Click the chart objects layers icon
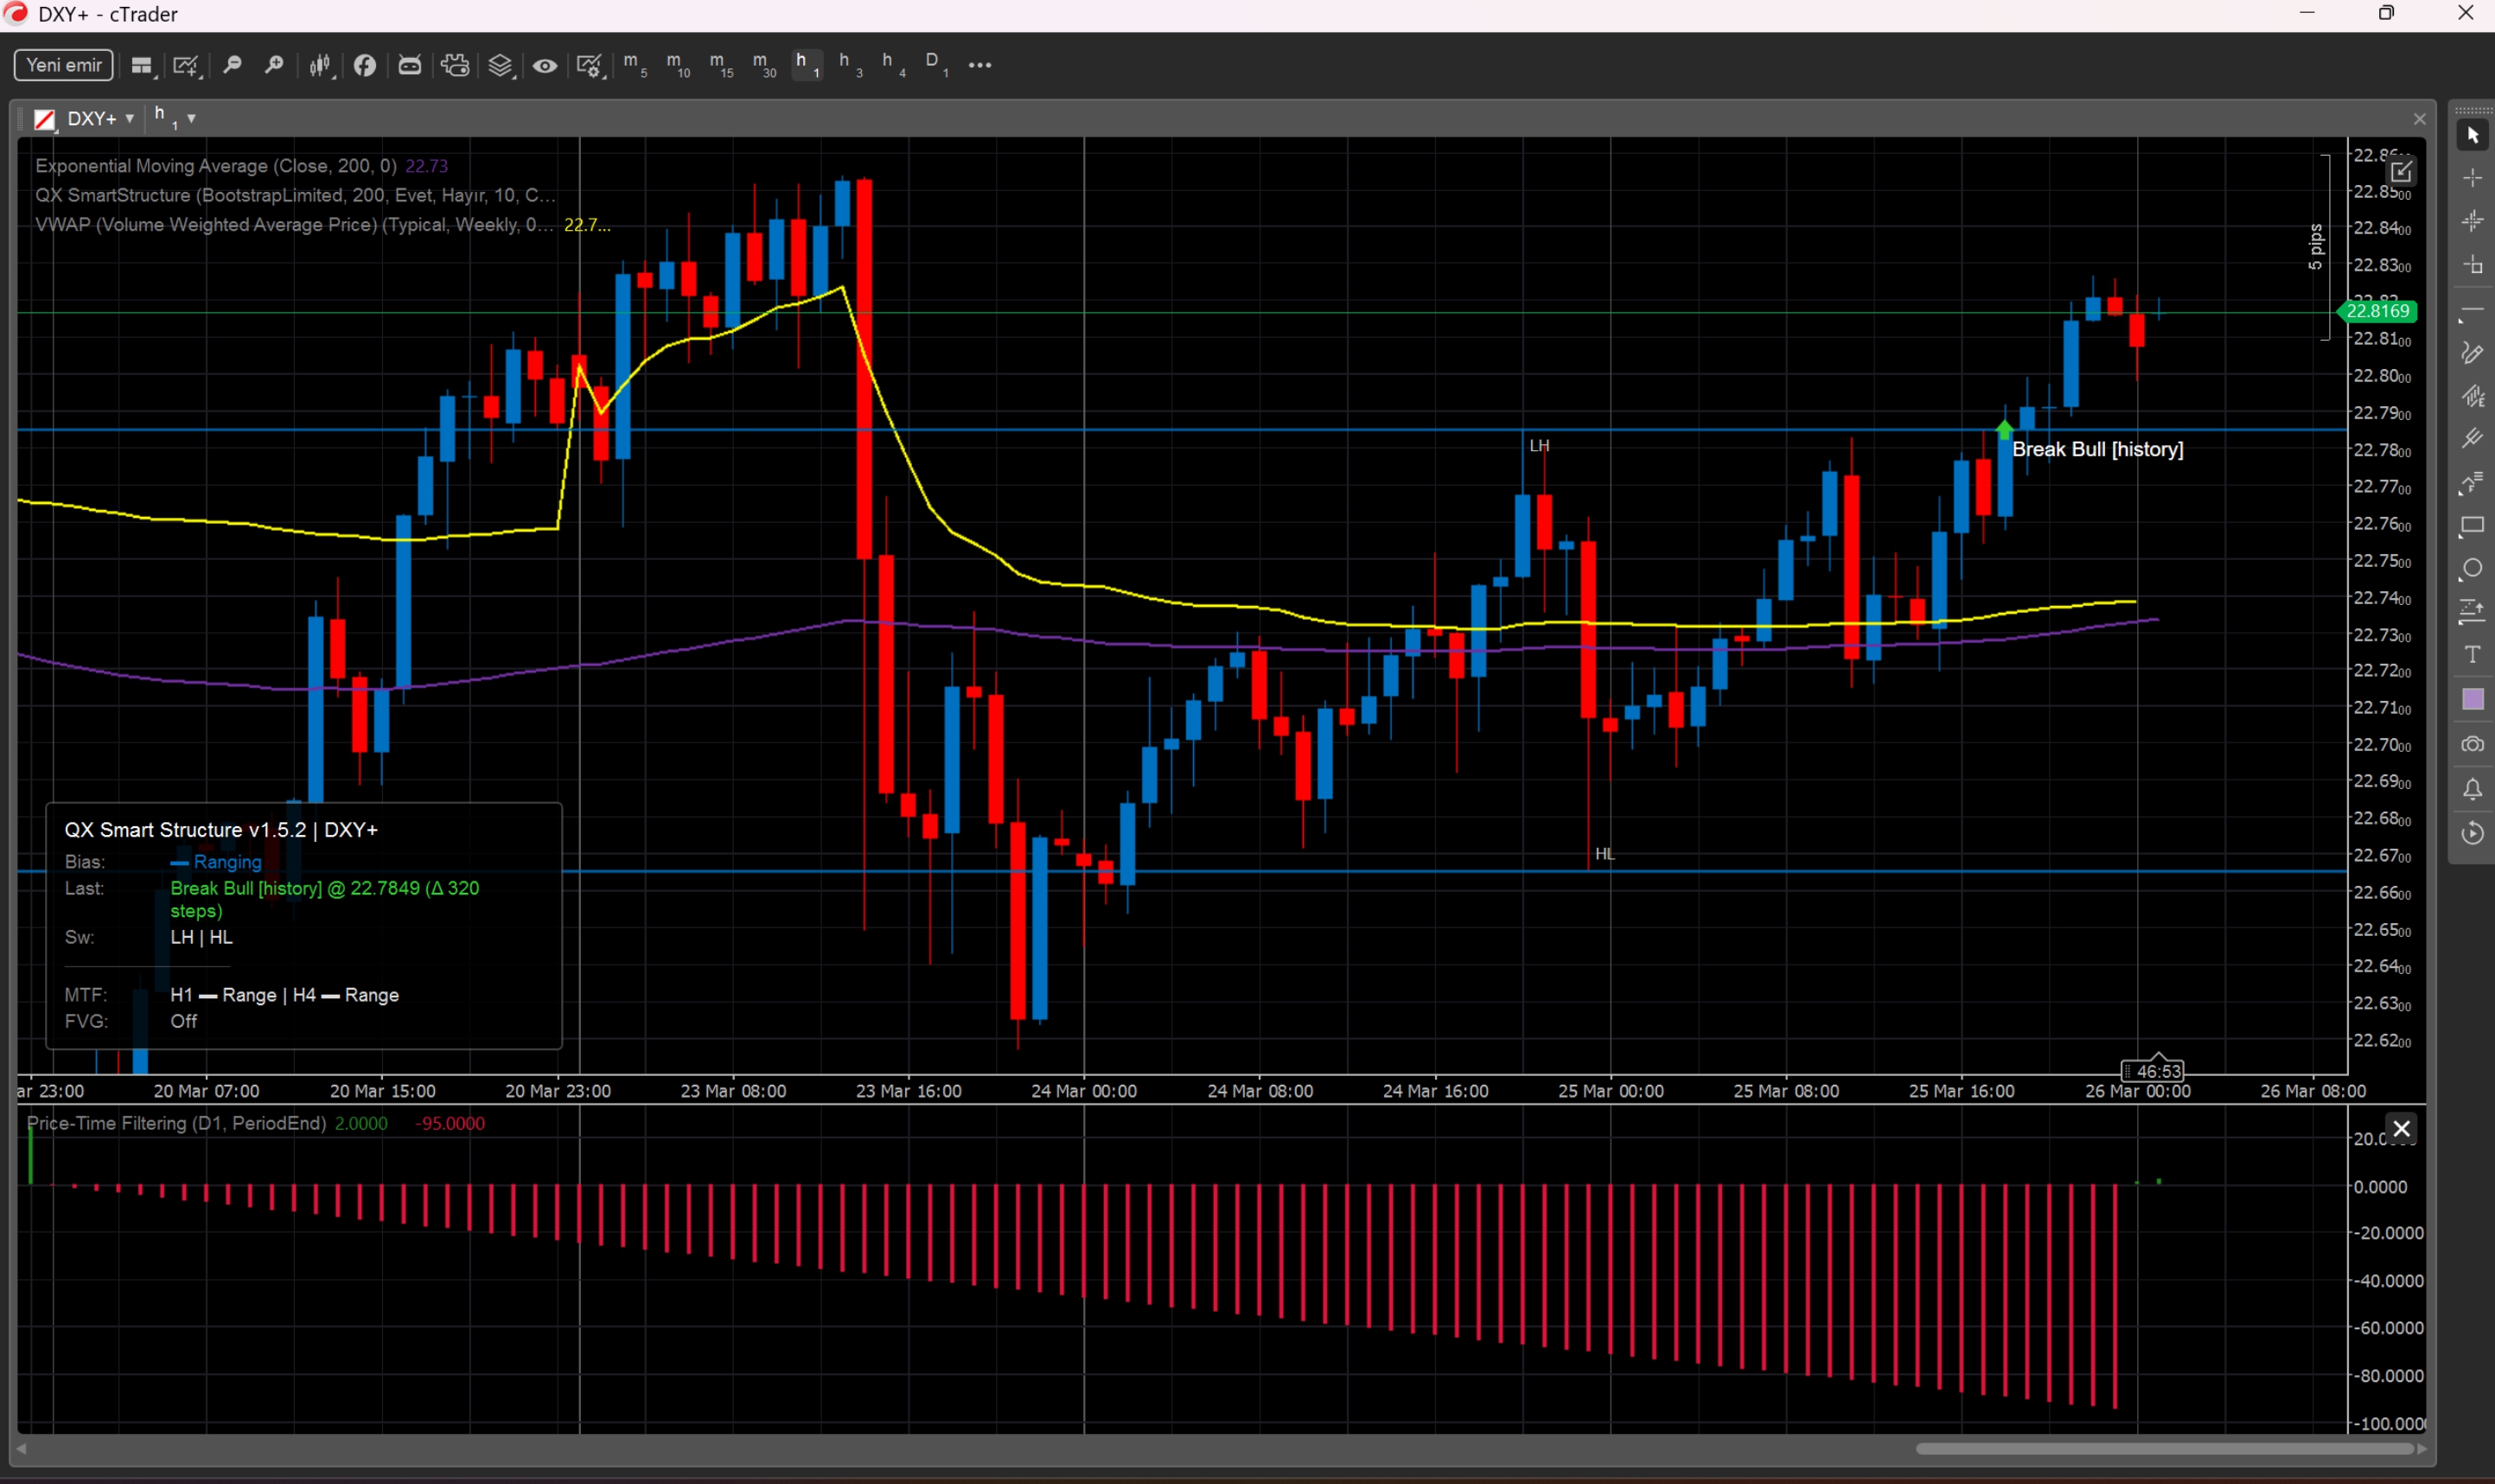The image size is (2495, 1484). point(501,65)
